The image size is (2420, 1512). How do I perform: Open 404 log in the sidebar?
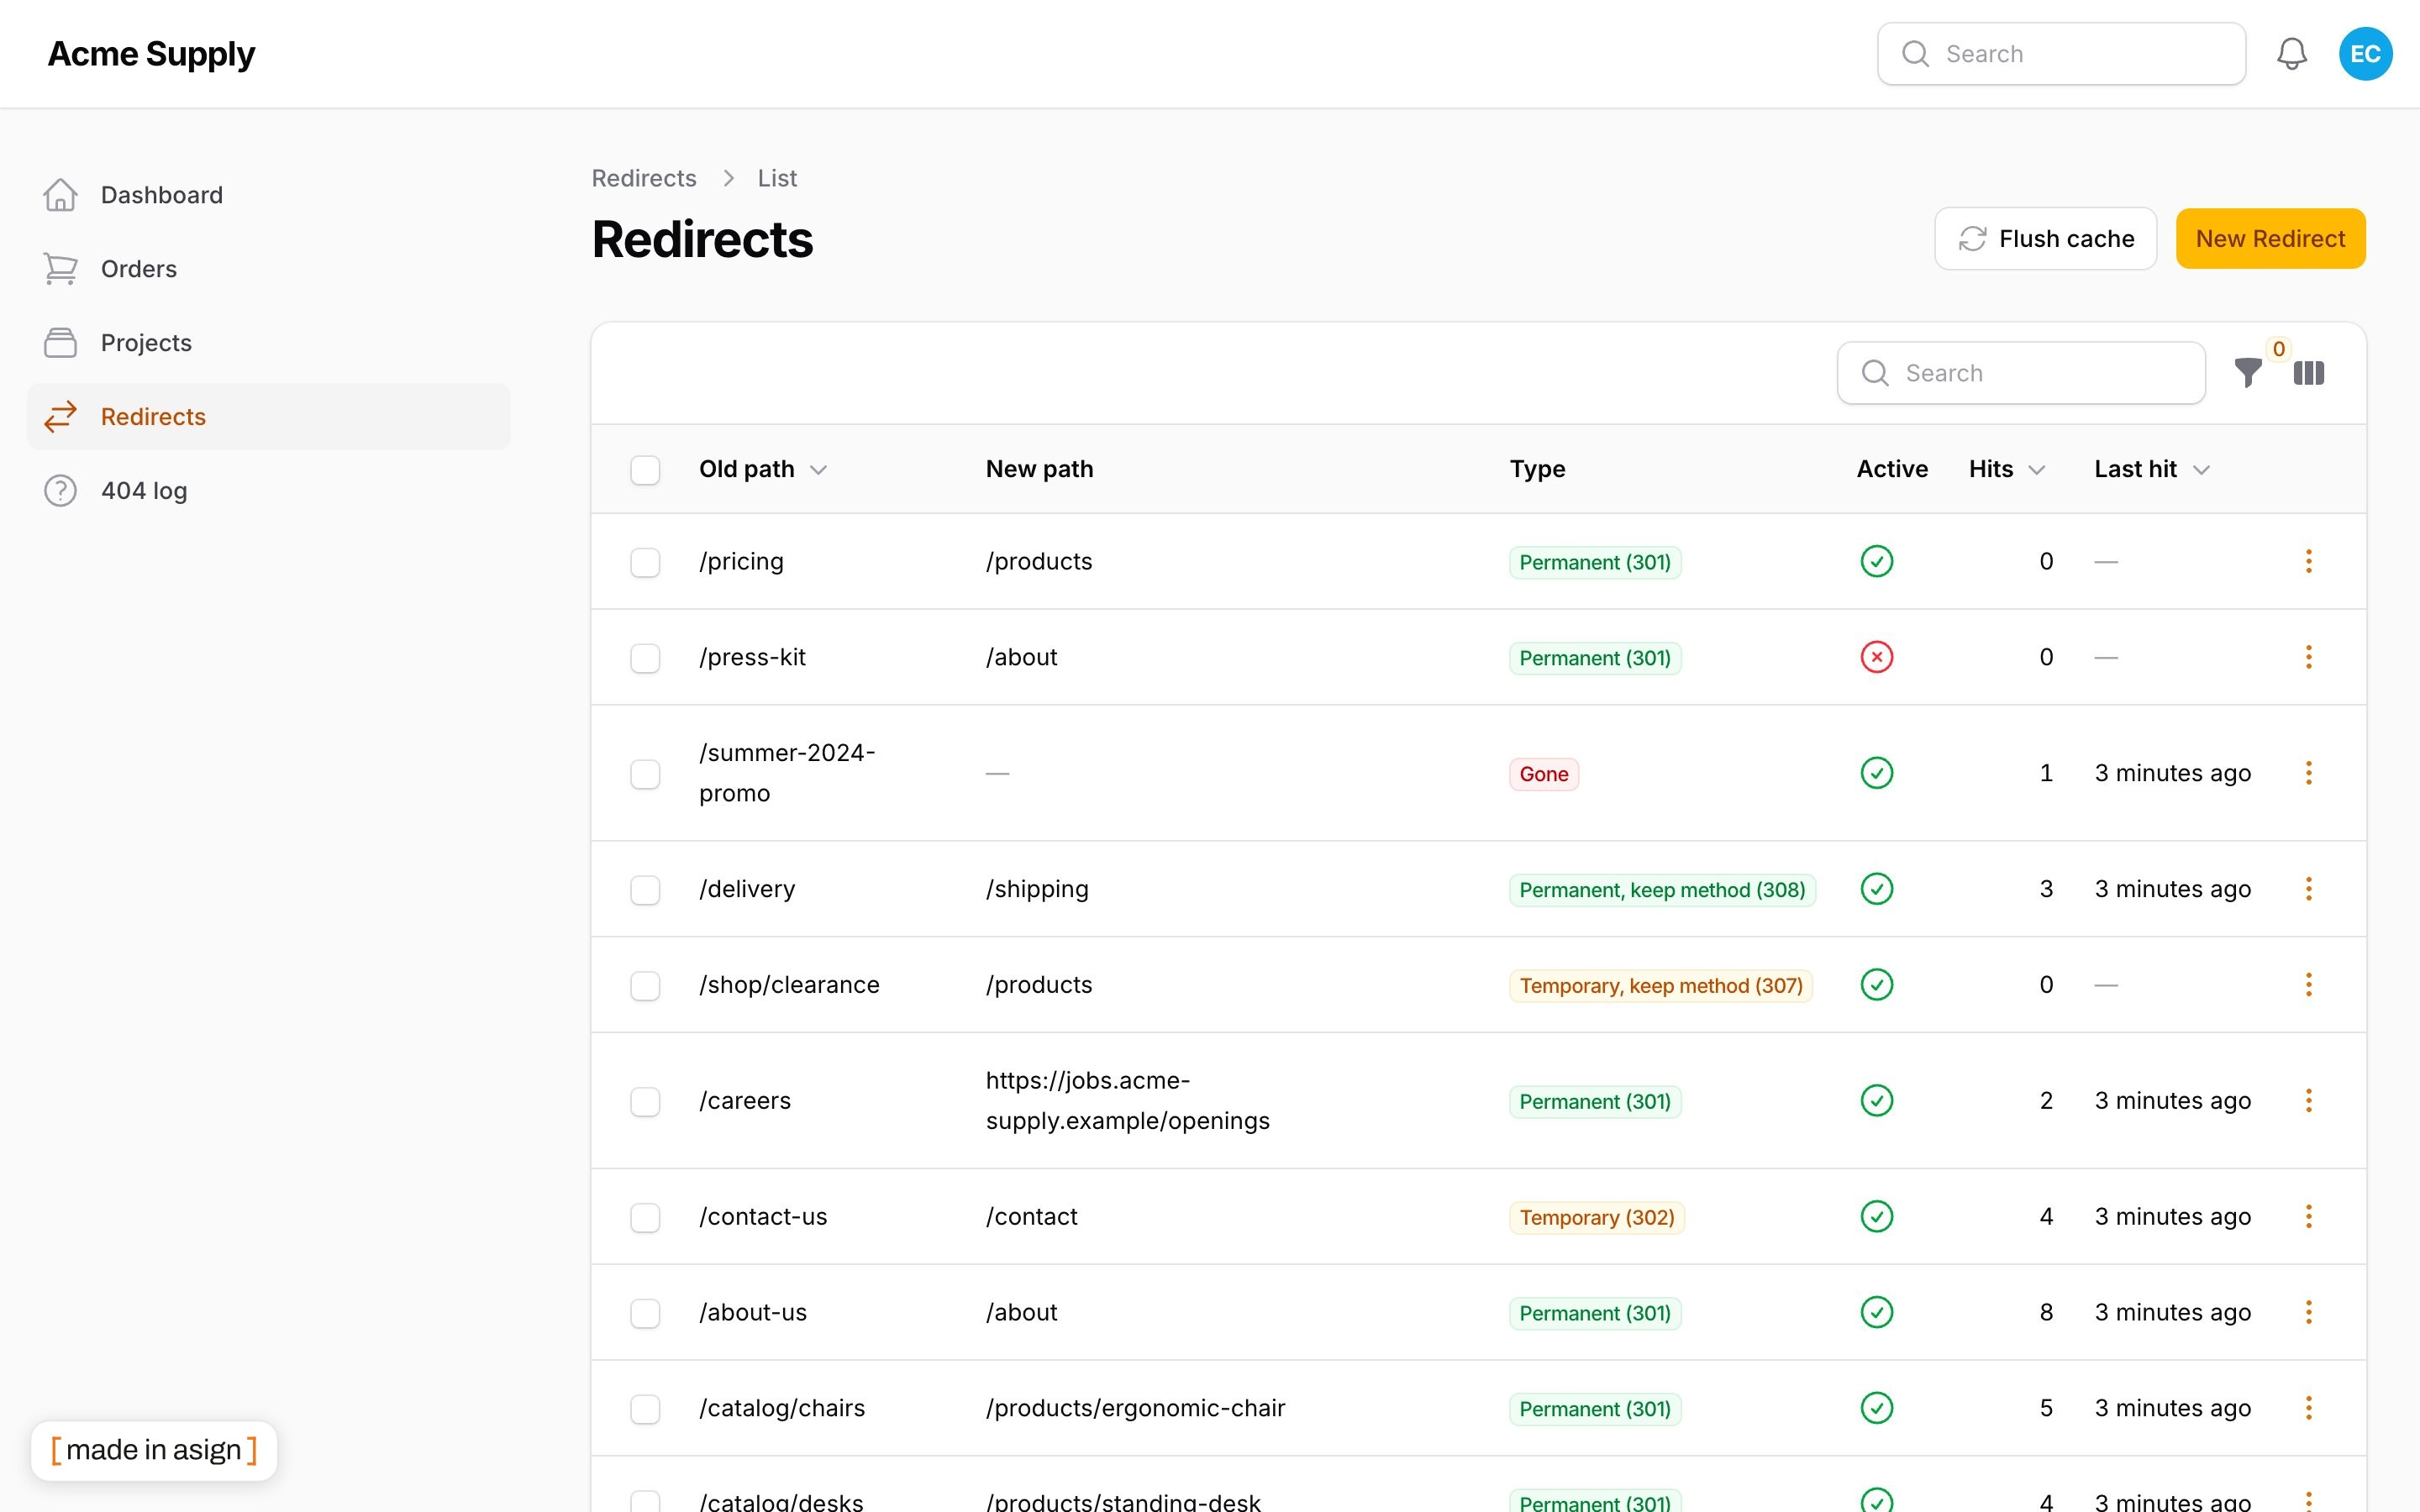[268, 491]
